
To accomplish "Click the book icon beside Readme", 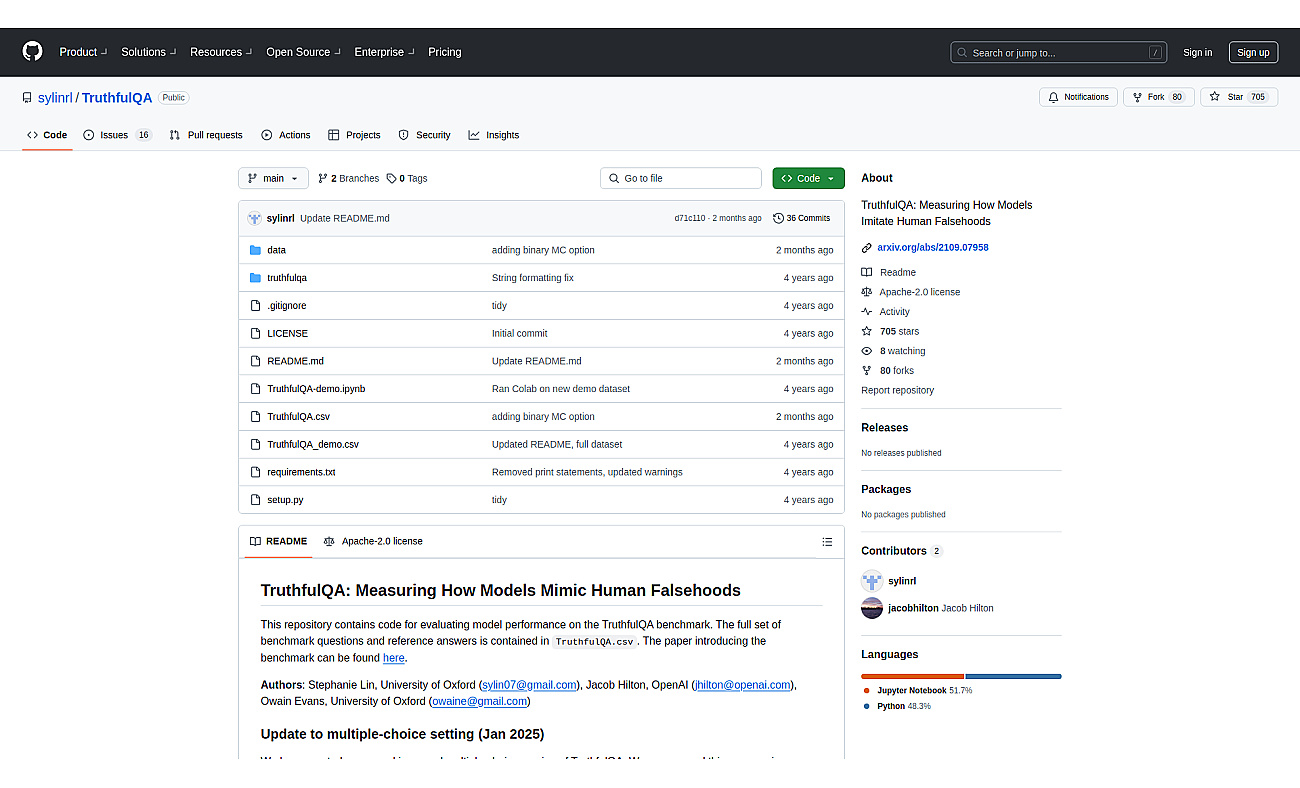I will tap(867, 272).
